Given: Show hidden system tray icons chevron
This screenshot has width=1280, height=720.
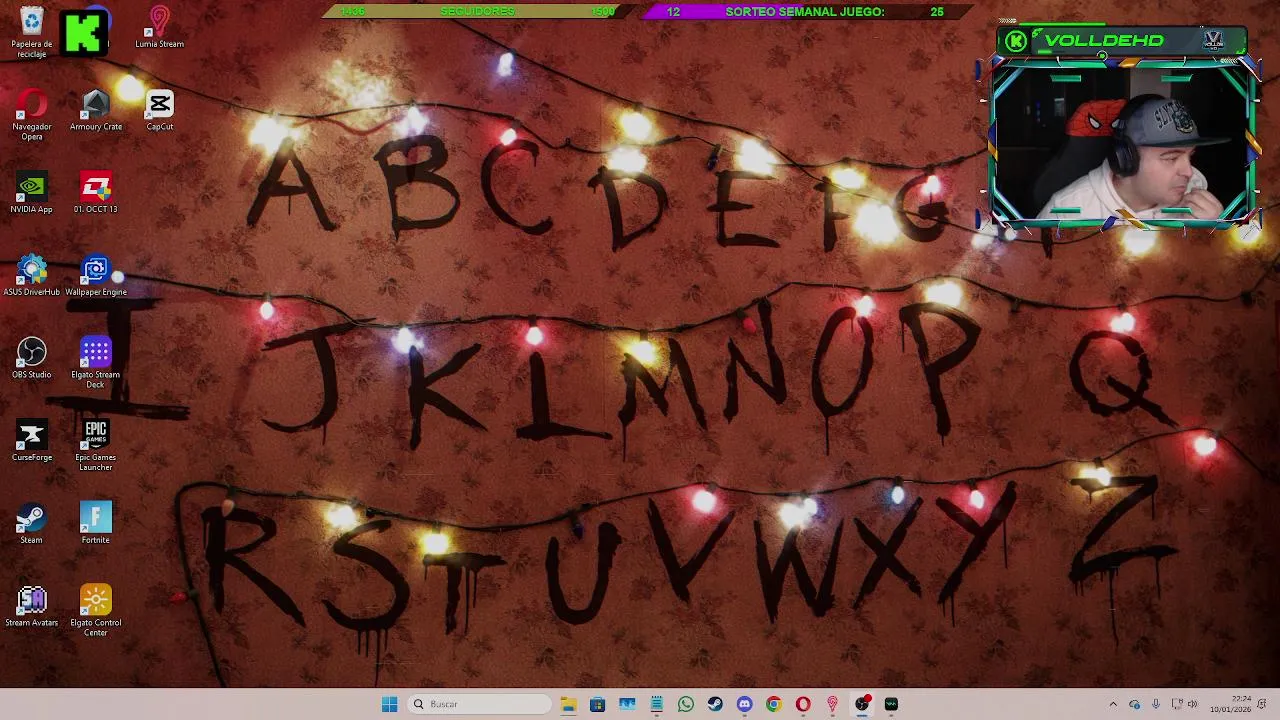Looking at the screenshot, I should (x=1113, y=704).
